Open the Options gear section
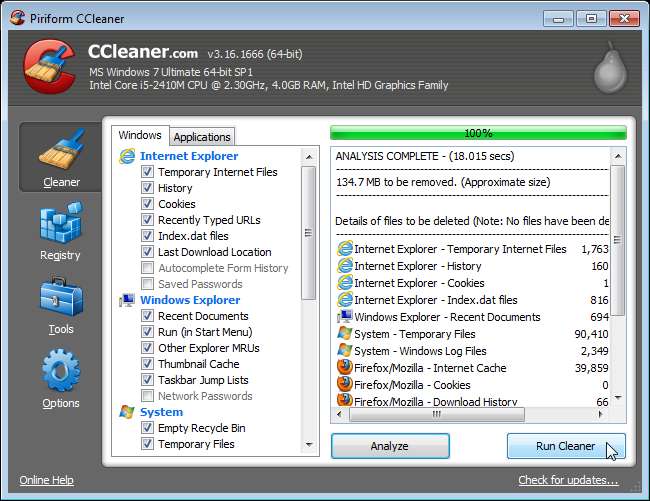This screenshot has width=650, height=501. coord(61,379)
